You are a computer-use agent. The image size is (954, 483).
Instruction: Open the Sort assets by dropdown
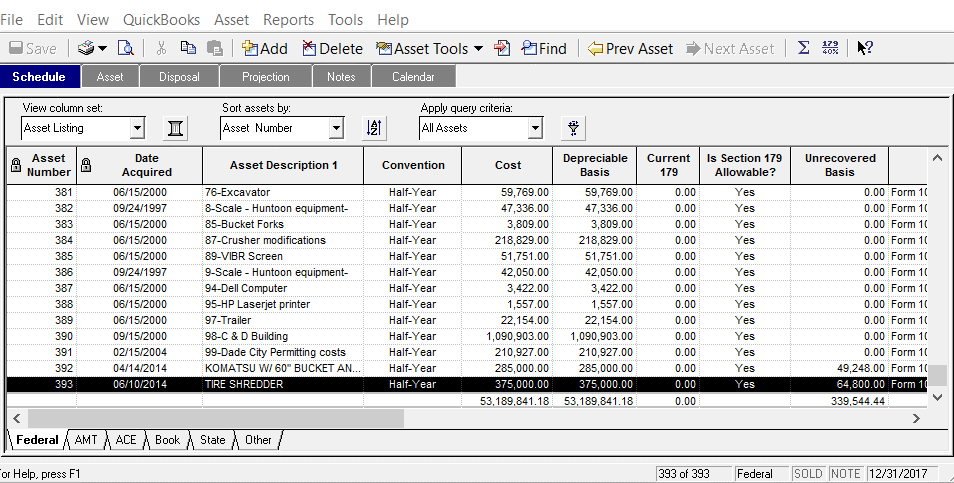point(336,128)
